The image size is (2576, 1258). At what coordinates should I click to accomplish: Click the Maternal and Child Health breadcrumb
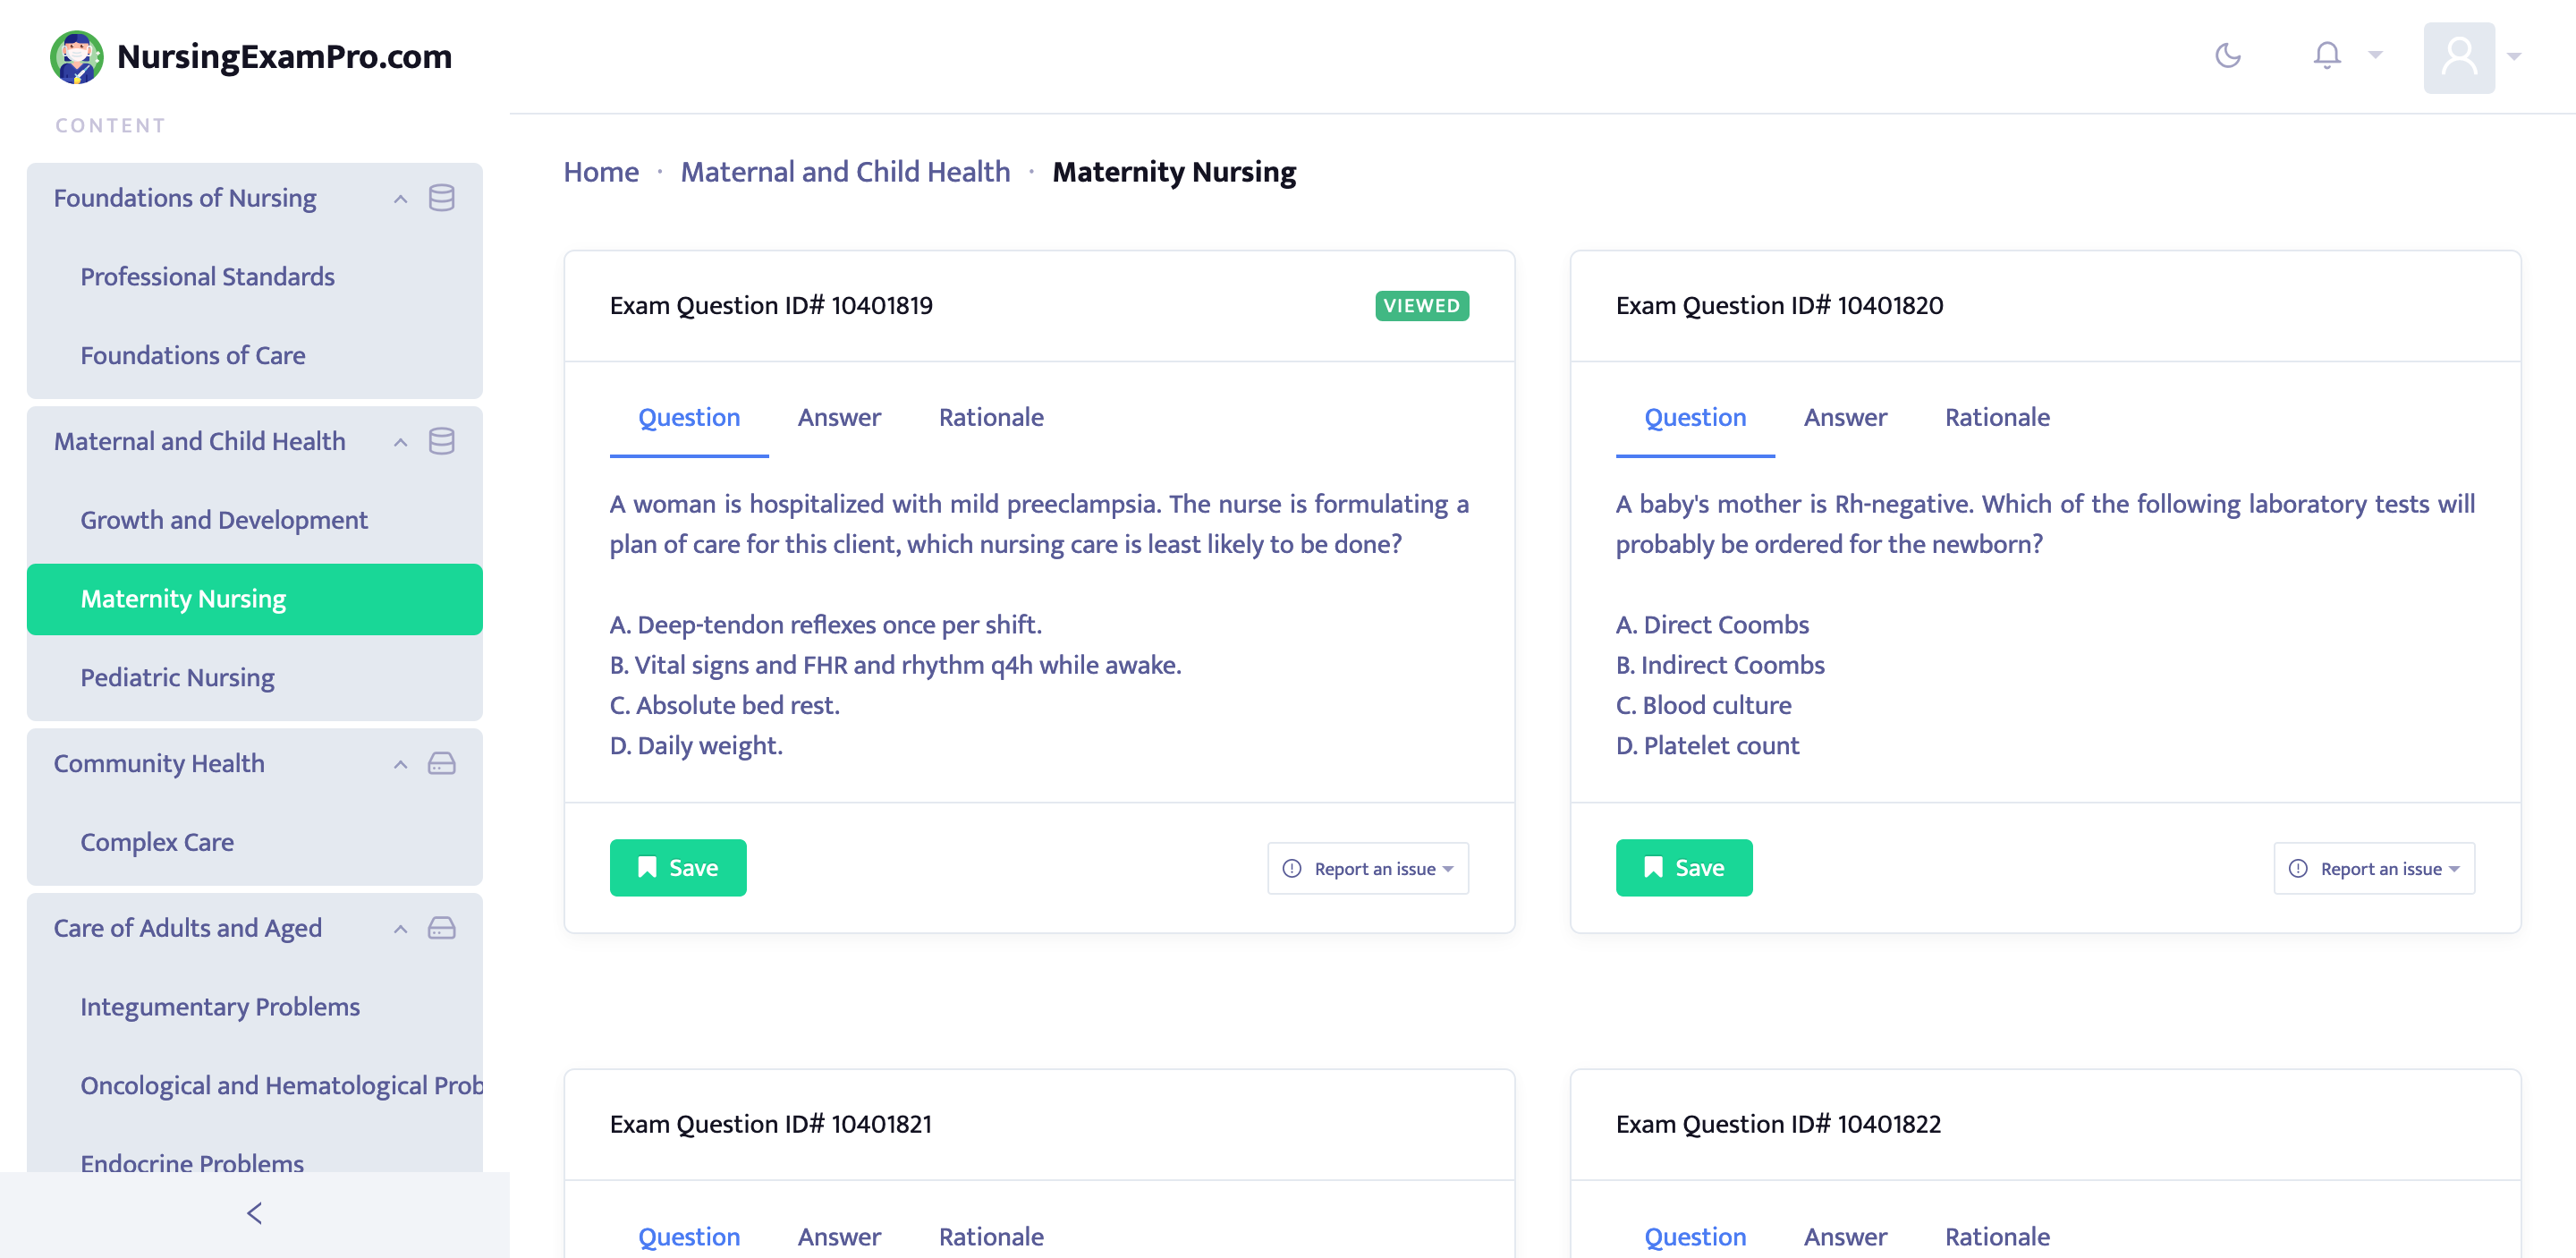(x=845, y=171)
